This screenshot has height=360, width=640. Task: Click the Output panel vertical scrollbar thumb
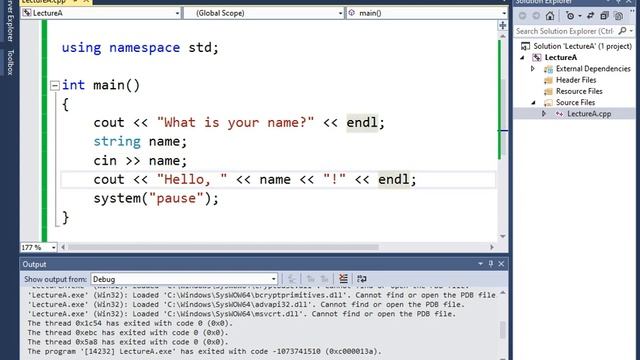coord(502,330)
